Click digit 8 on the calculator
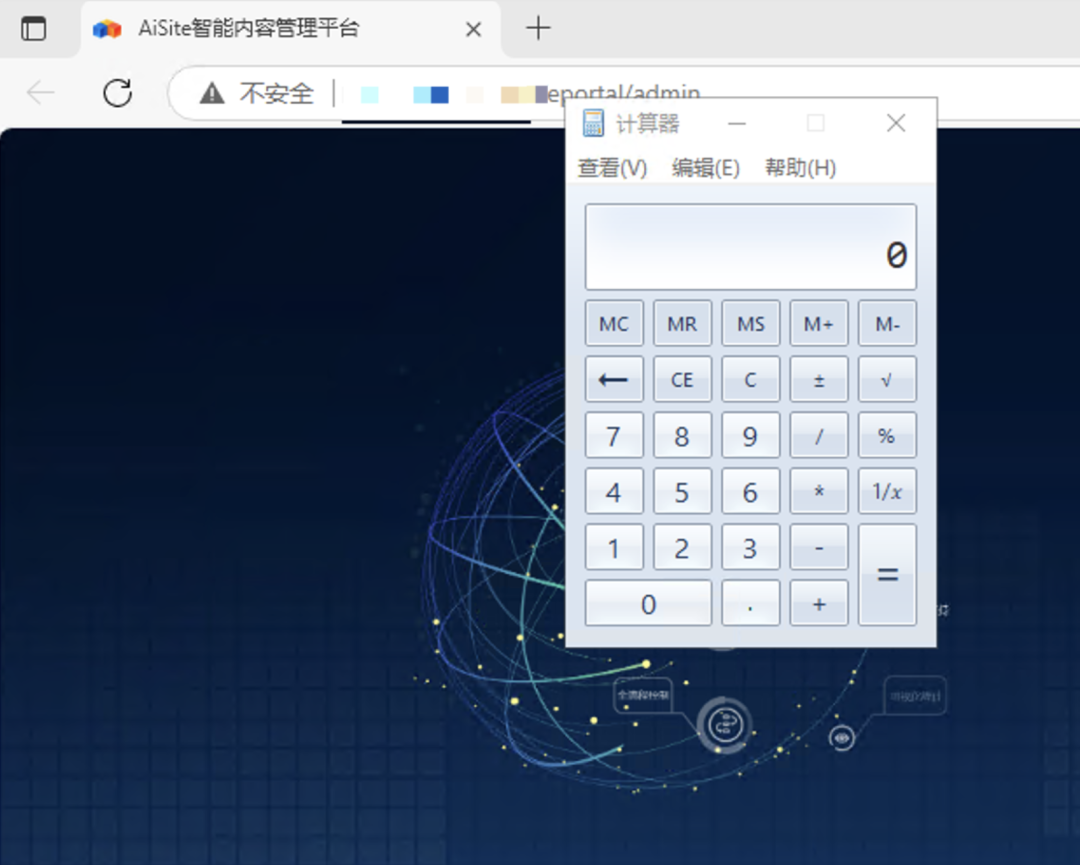Image resolution: width=1080 pixels, height=865 pixels. click(682, 435)
